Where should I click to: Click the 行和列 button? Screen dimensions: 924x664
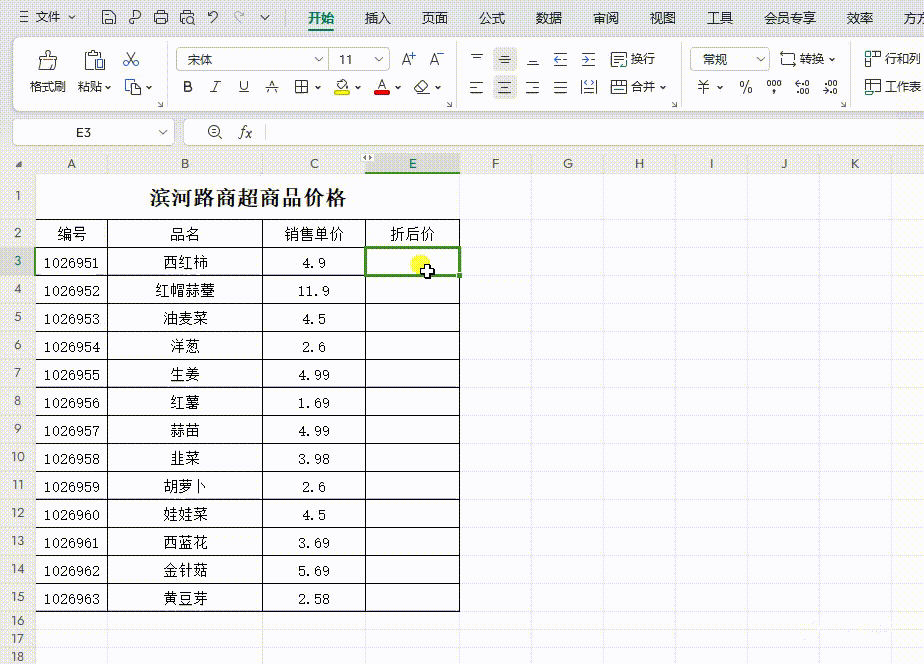click(892, 59)
